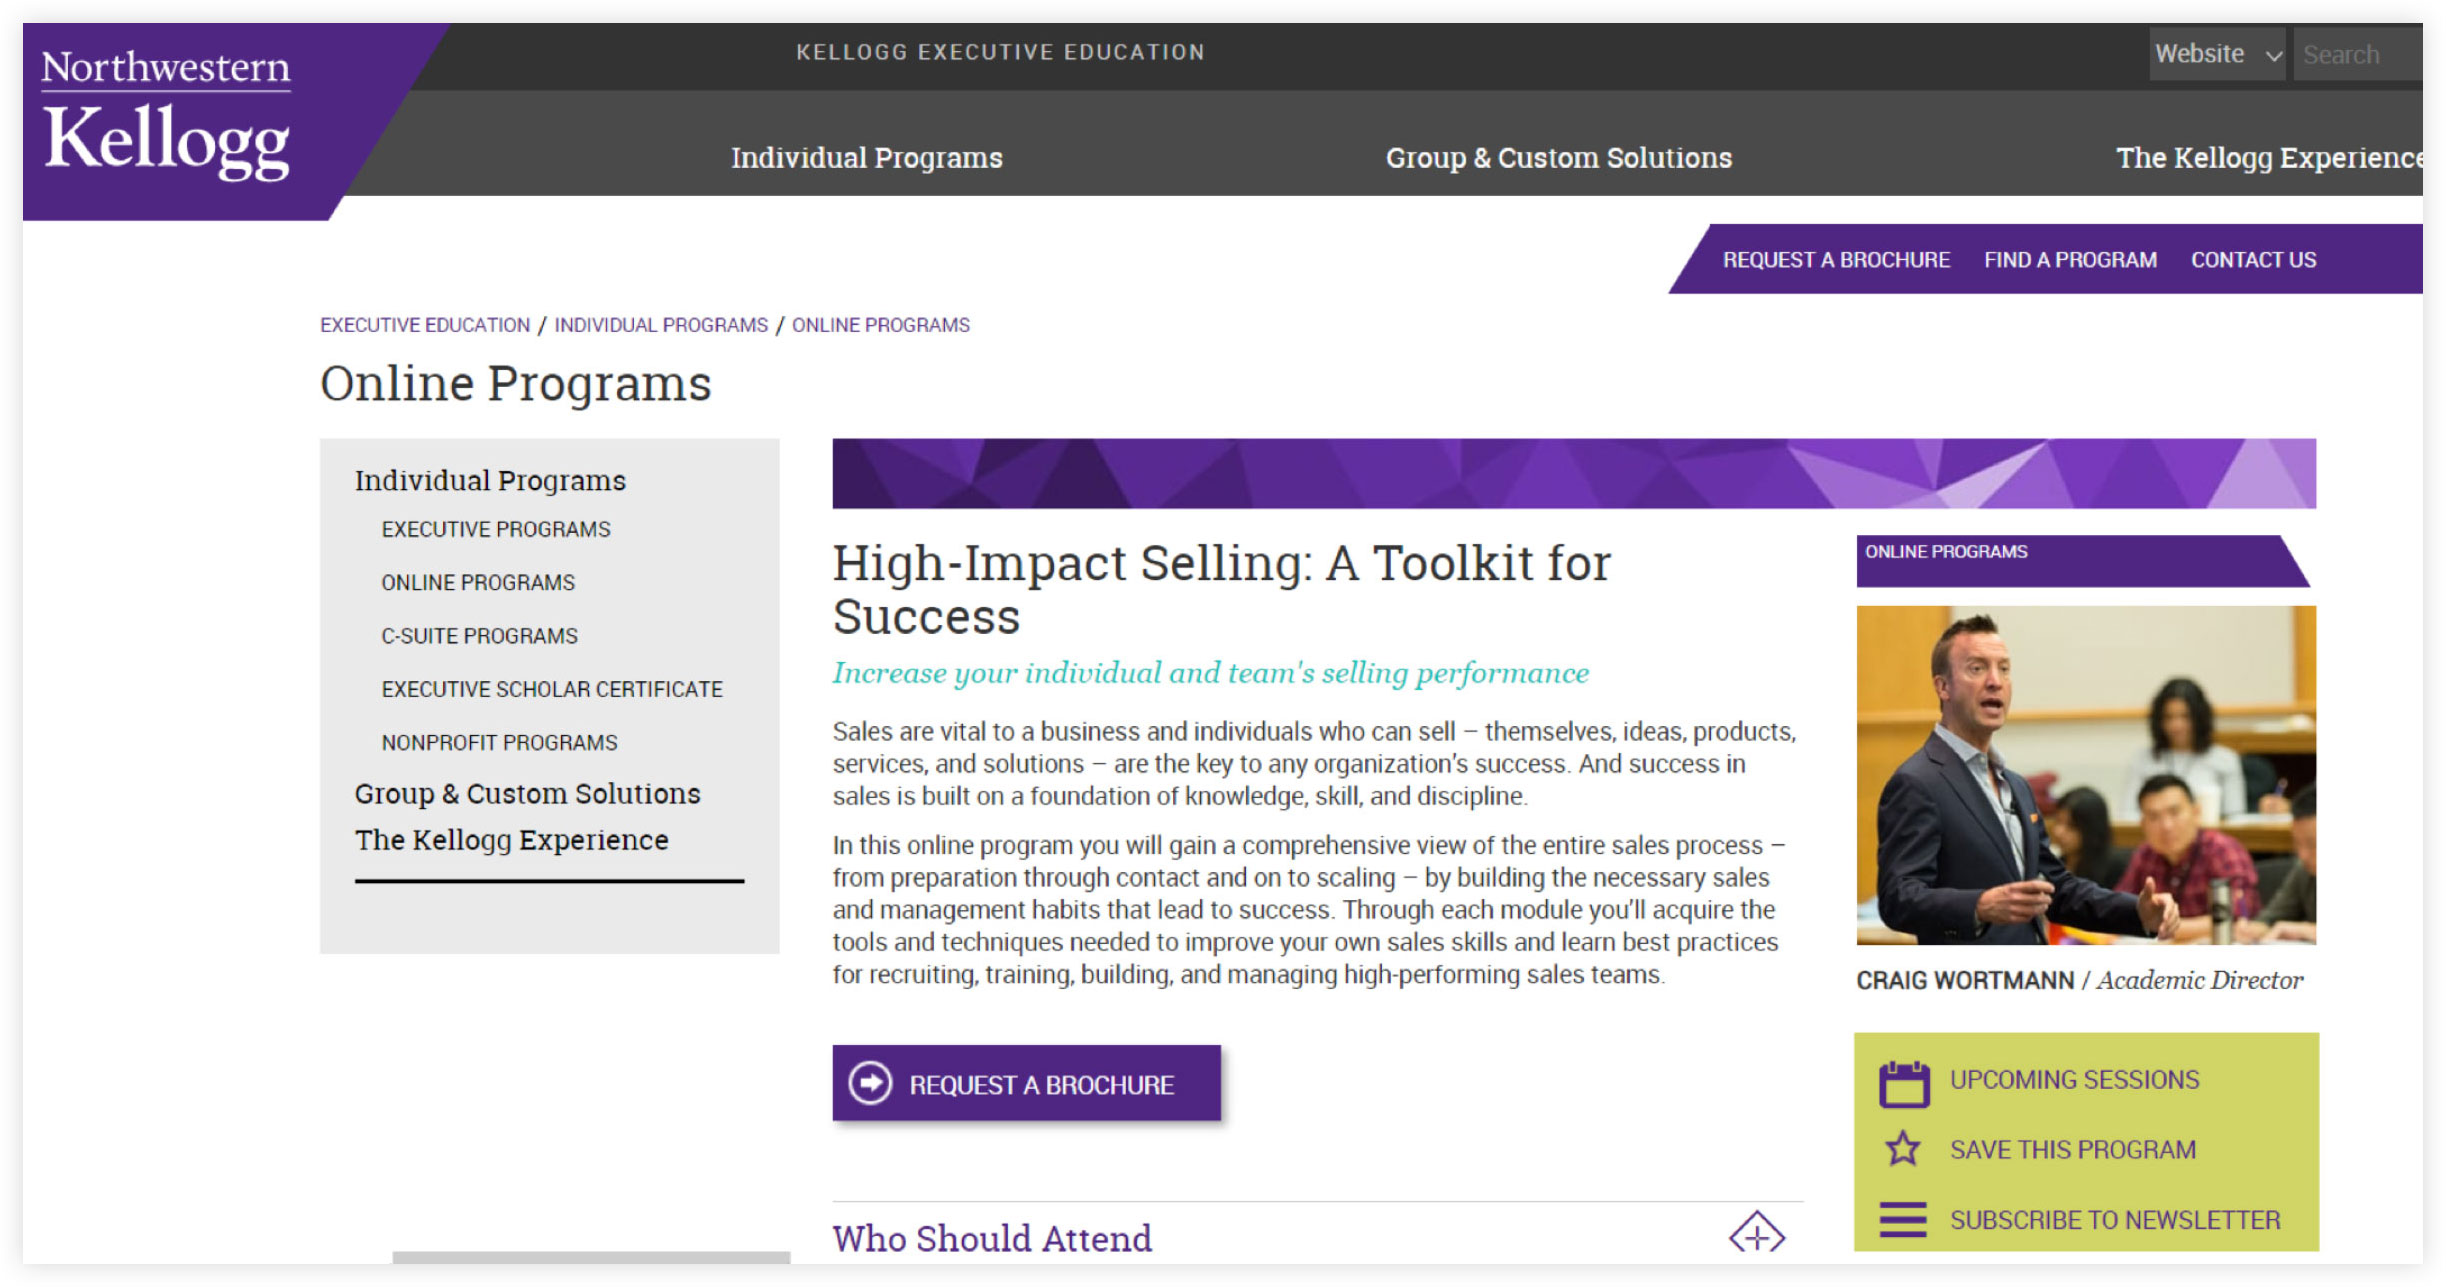Open The Kellogg Experience main menu
This screenshot has width=2446, height=1287.
[x=2268, y=158]
